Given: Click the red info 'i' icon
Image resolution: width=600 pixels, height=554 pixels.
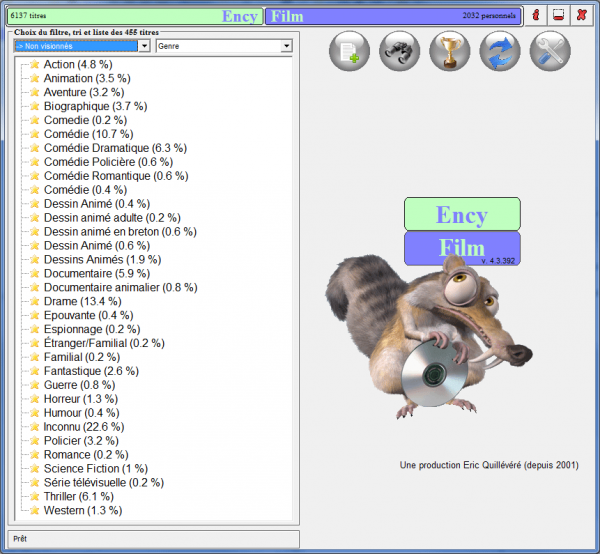Looking at the screenshot, I should coord(535,16).
